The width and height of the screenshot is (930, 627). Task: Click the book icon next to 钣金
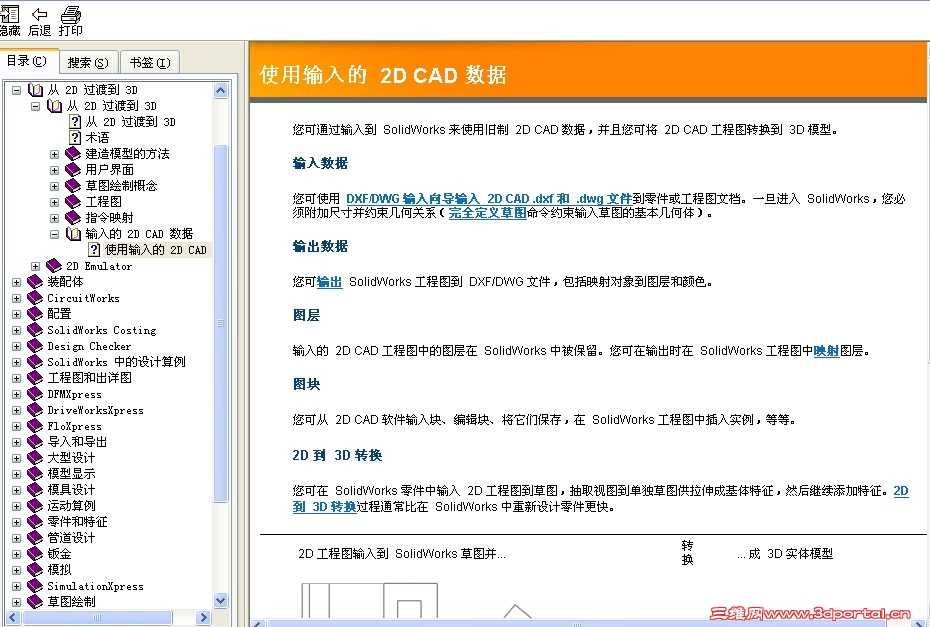[35, 554]
